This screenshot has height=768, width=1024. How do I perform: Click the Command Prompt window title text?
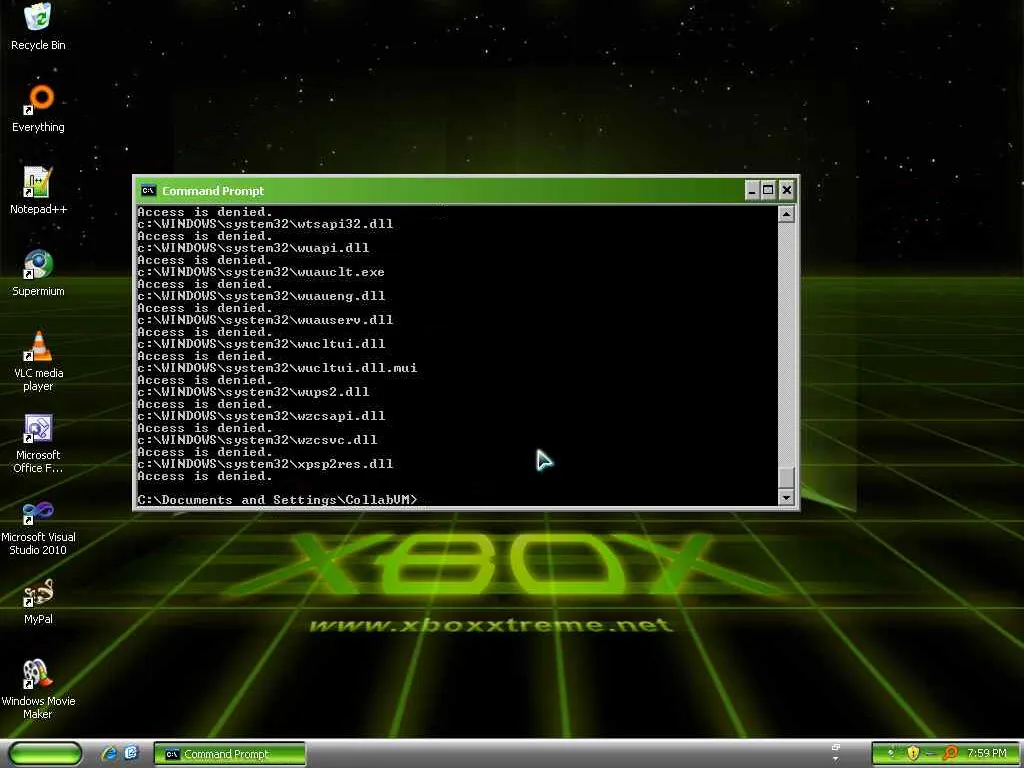[x=213, y=191]
